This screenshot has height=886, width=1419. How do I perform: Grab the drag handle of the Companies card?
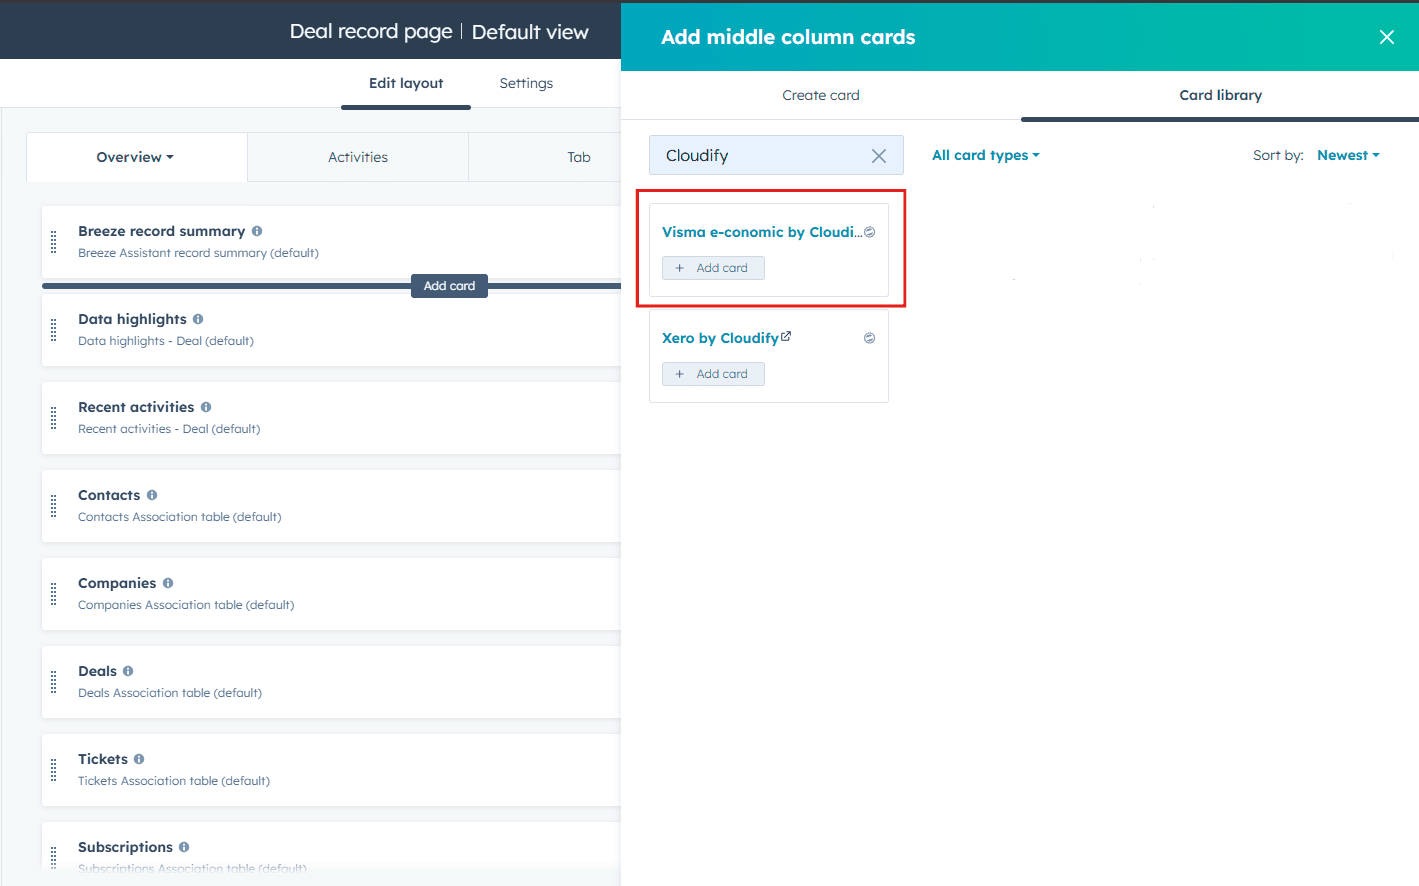pos(52,593)
